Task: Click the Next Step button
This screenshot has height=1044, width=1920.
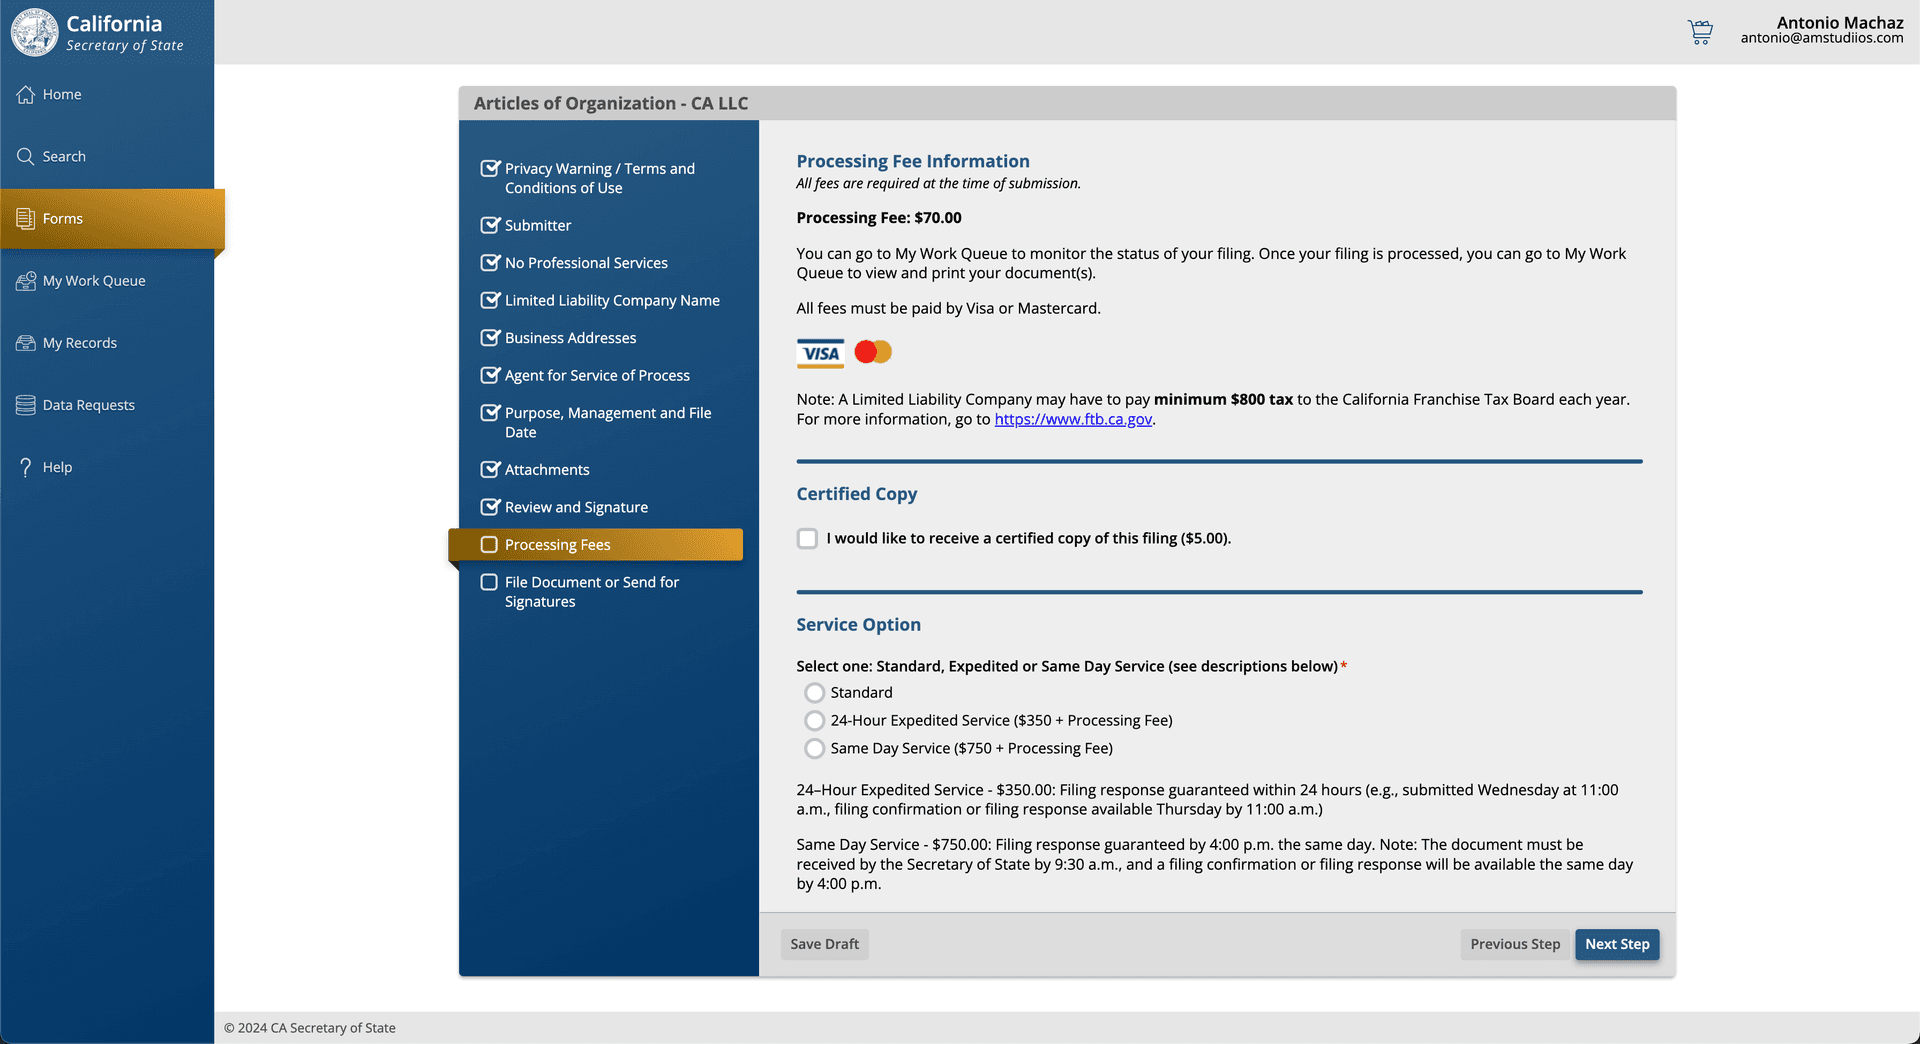Action: (1616, 944)
